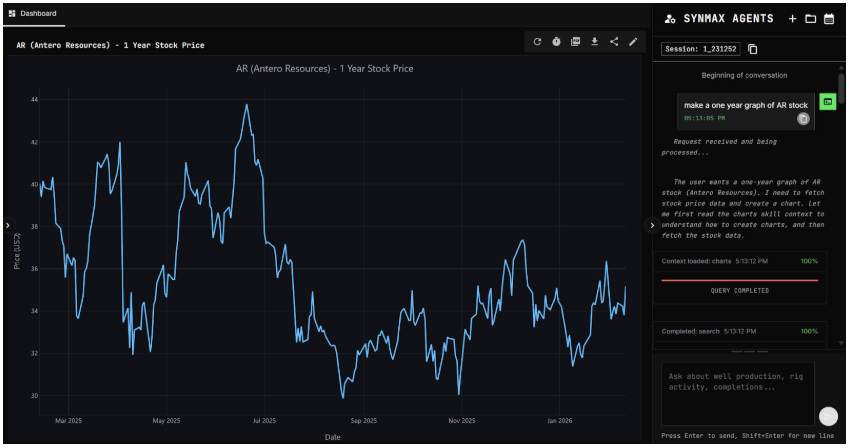Collapse the agents panel chevron
The width and height of the screenshot is (849, 448).
point(652,225)
